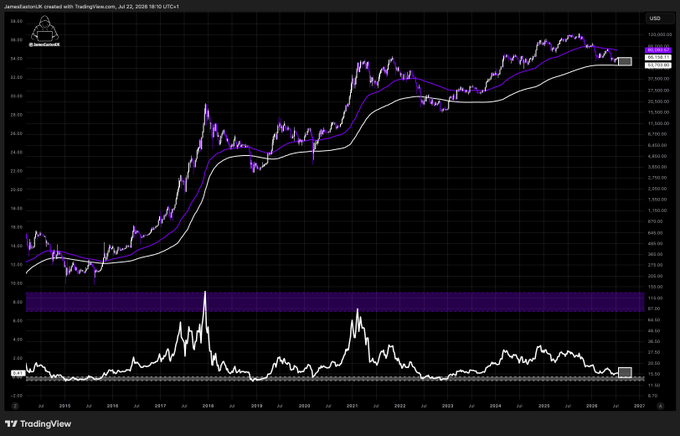Click the 11,500.00 price axis label
Screen dimensions: 680x436
[658, 123]
